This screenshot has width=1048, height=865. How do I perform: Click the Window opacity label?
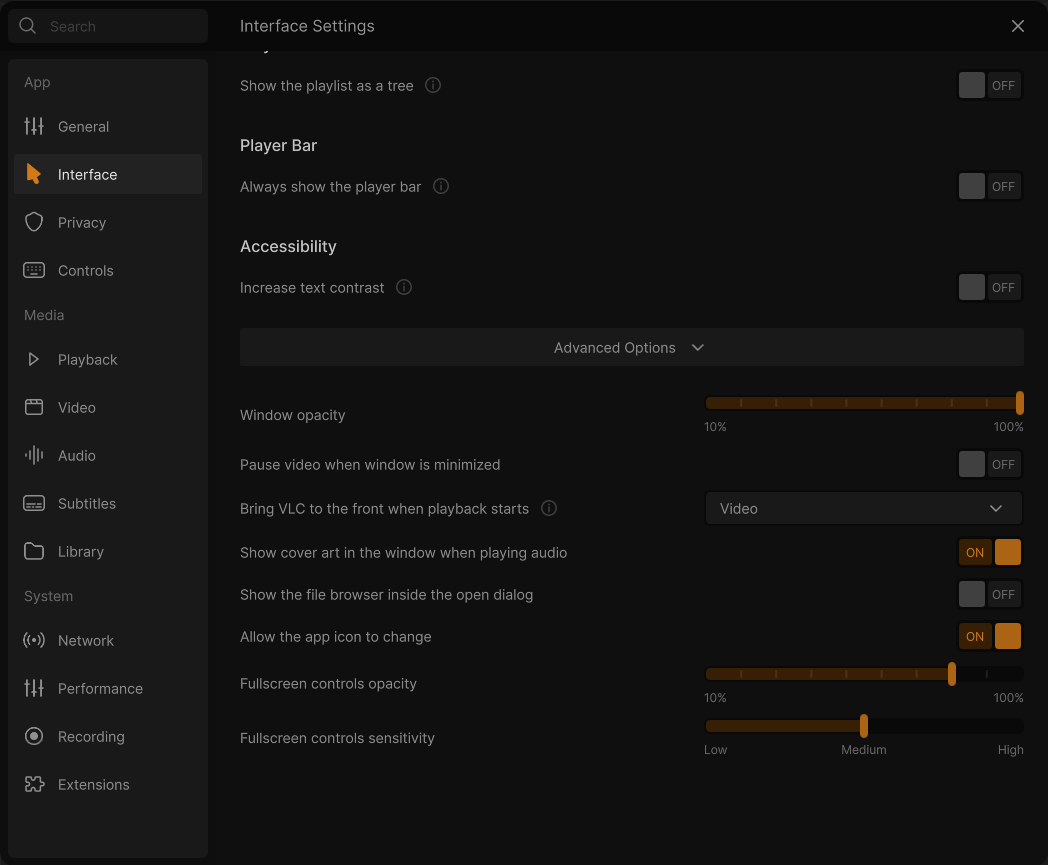point(293,414)
